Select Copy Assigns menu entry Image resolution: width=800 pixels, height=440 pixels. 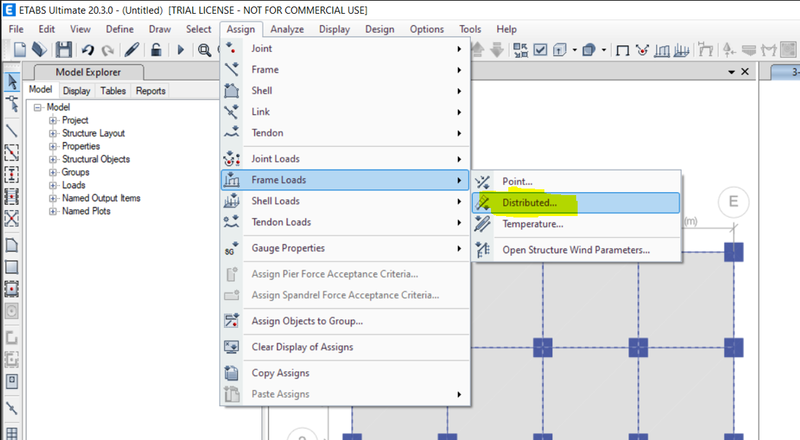point(345,373)
